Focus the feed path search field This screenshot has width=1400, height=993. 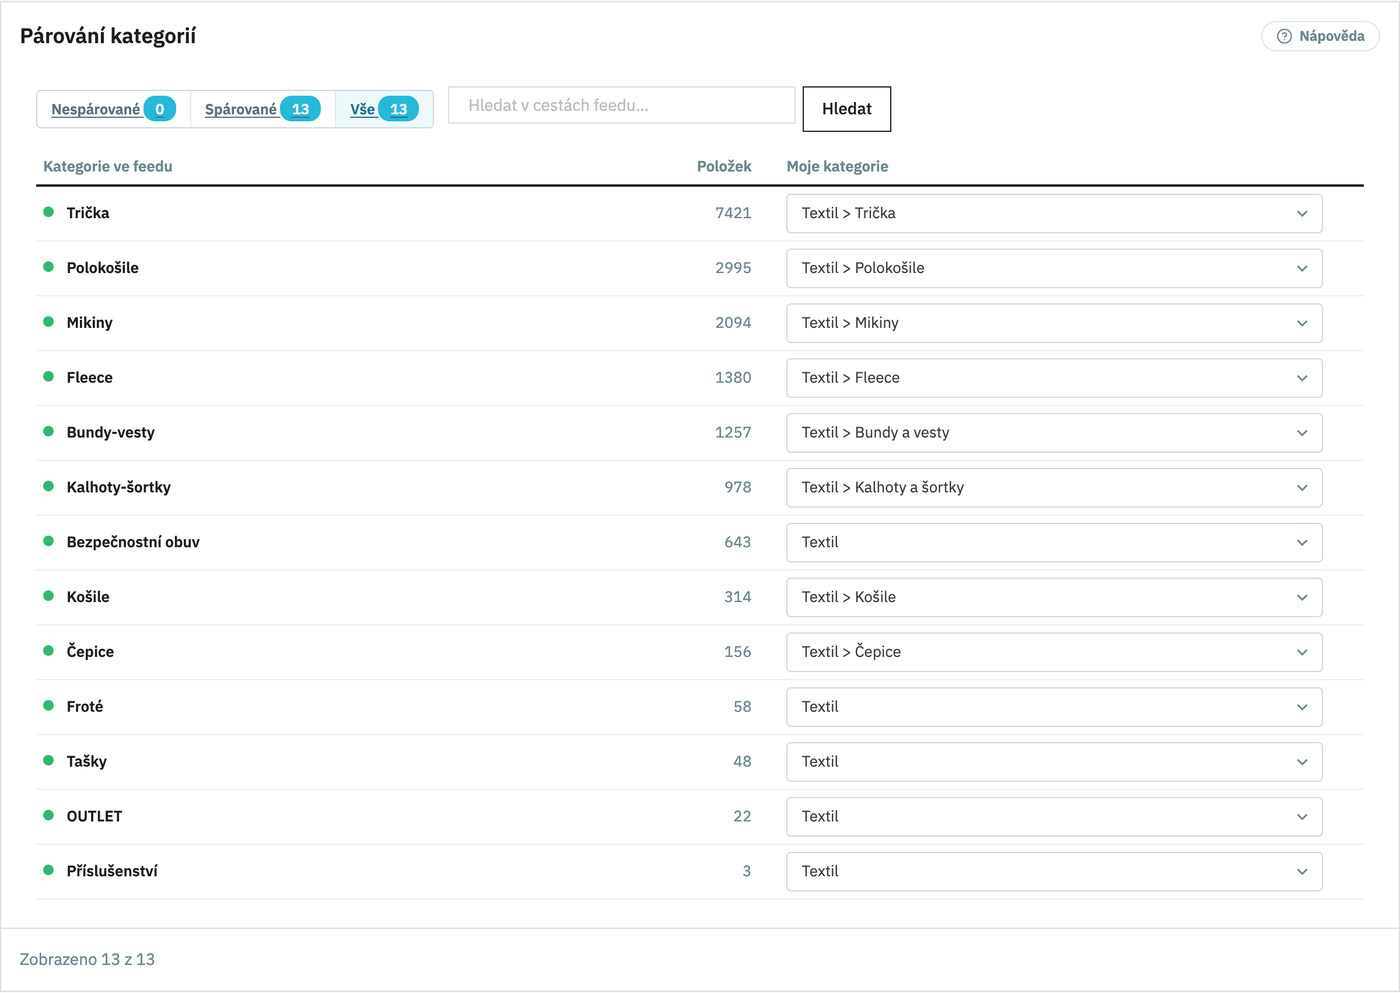coord(622,105)
